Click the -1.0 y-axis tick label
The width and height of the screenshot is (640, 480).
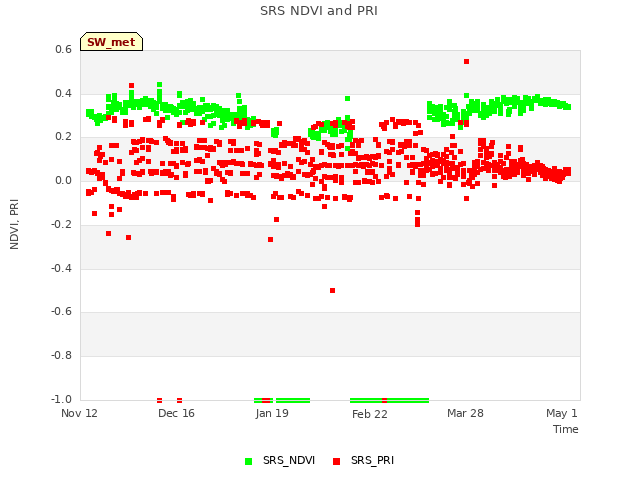tap(61, 399)
